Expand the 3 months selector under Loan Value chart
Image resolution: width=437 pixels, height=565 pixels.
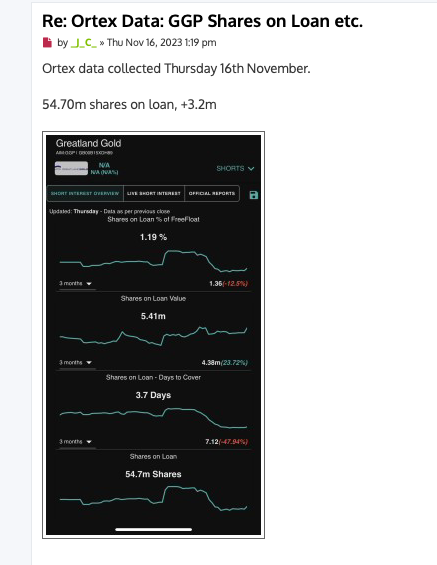point(76,362)
